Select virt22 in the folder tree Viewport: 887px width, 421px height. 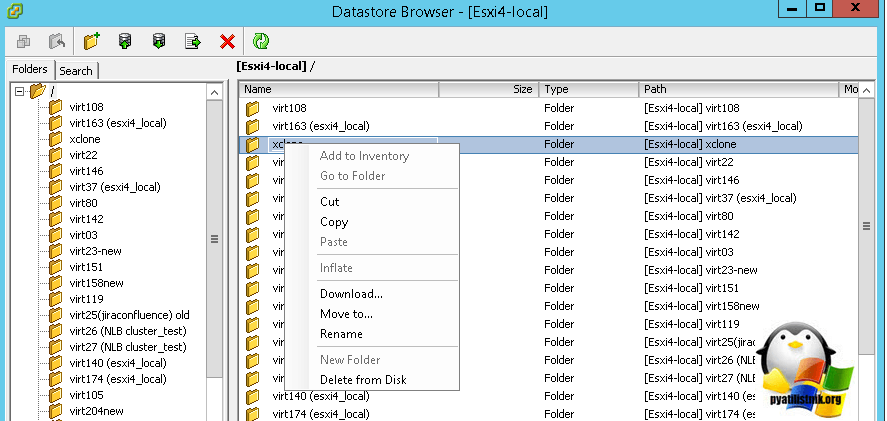[x=83, y=155]
